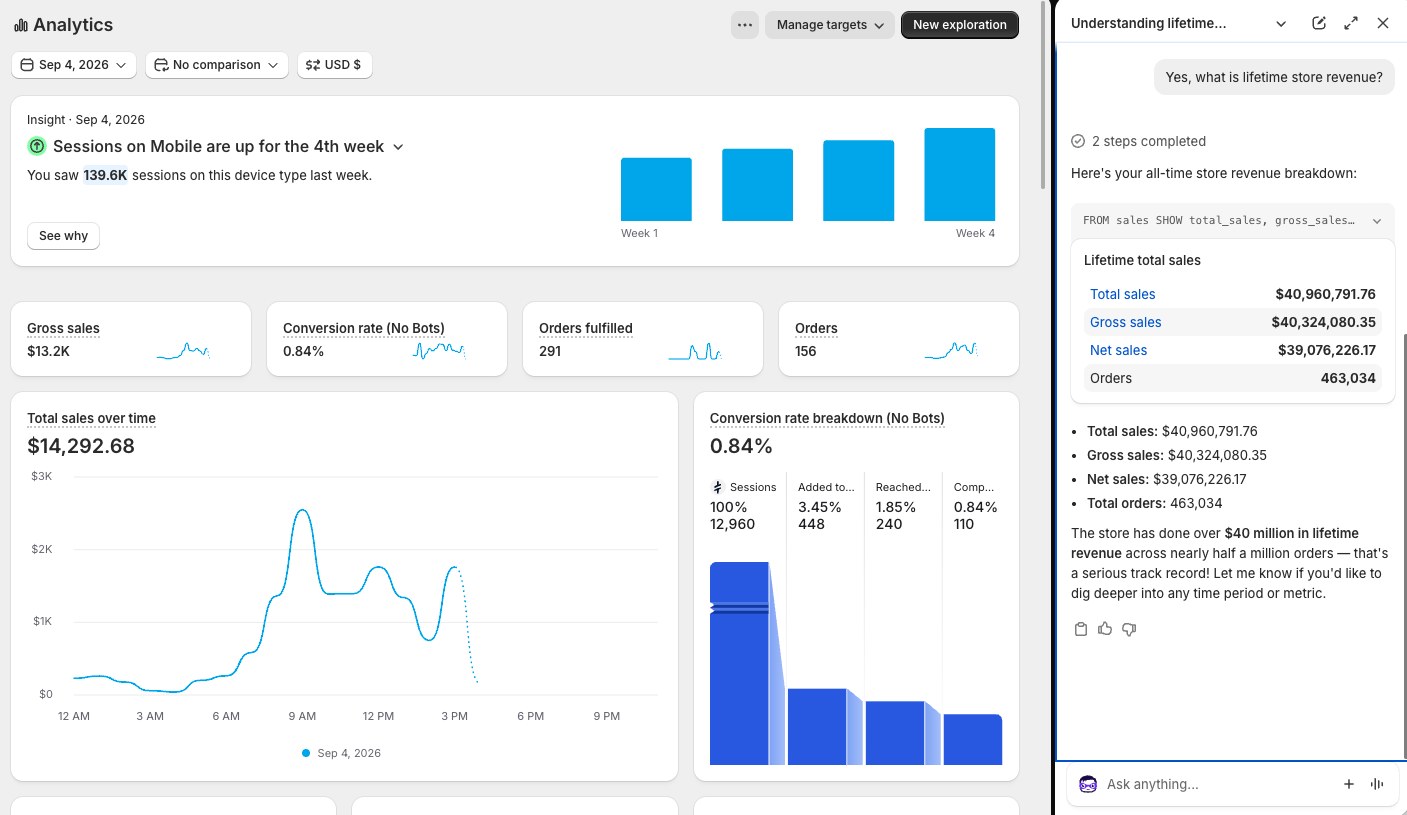Give thumbs down to the response

tap(1129, 629)
